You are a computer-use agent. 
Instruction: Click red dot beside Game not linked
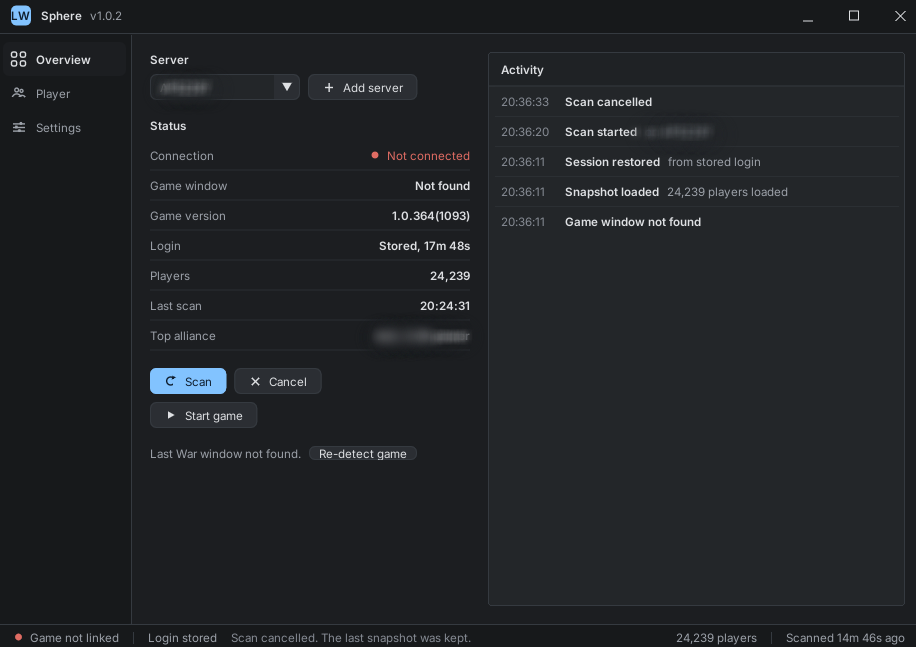coord(18,637)
